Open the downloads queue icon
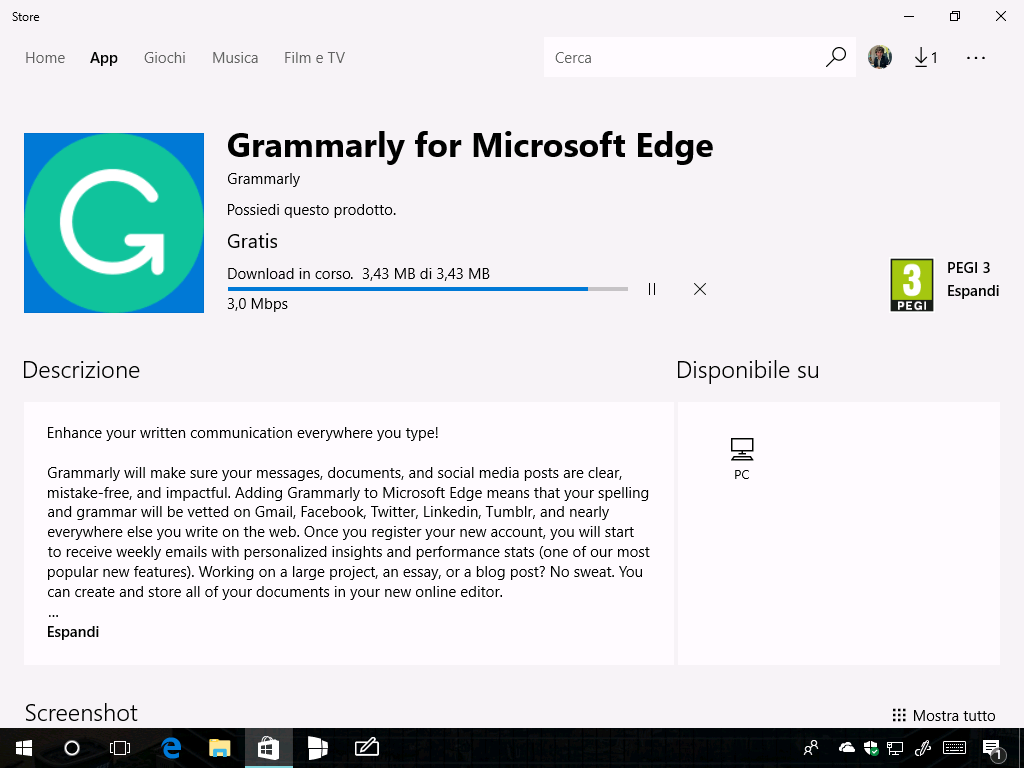 pos(925,57)
